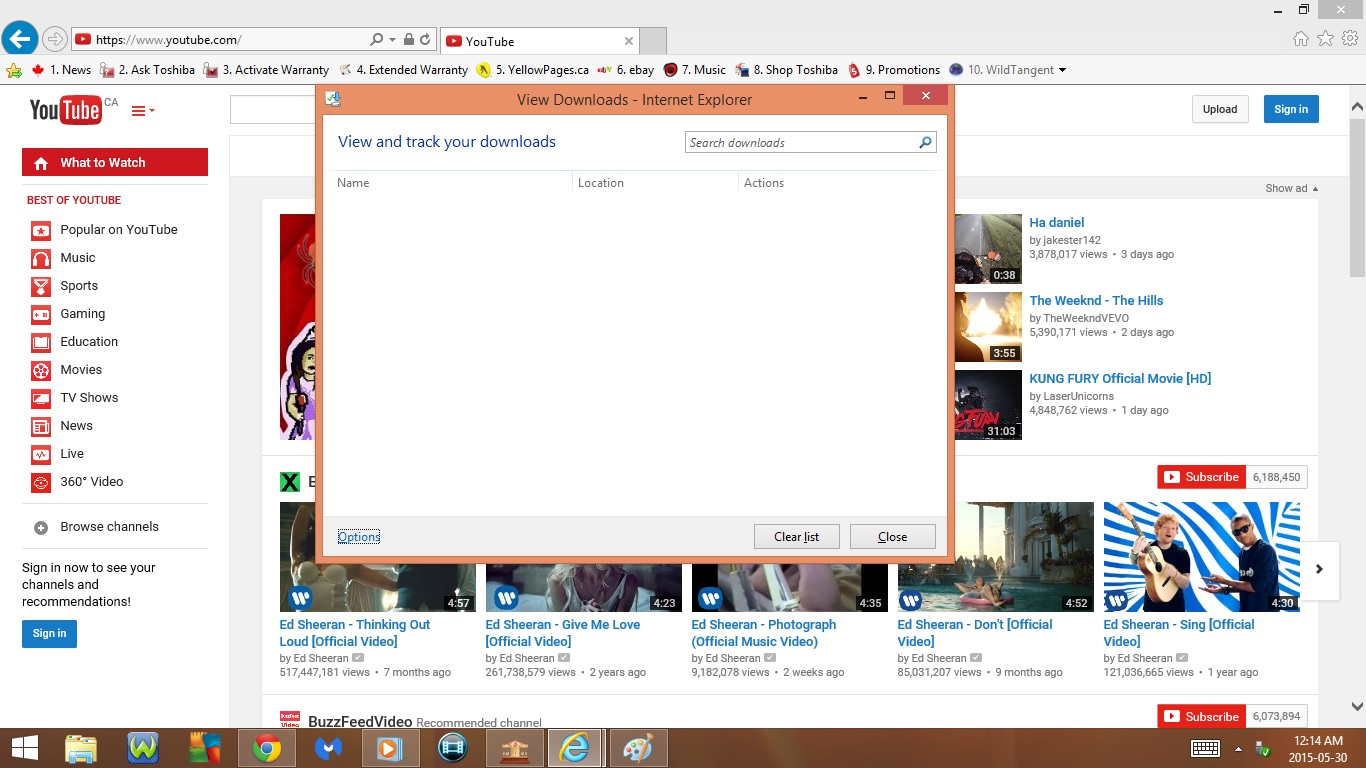Expand the favorites bar overflow arrow
The height and width of the screenshot is (768, 1366).
tap(1062, 70)
